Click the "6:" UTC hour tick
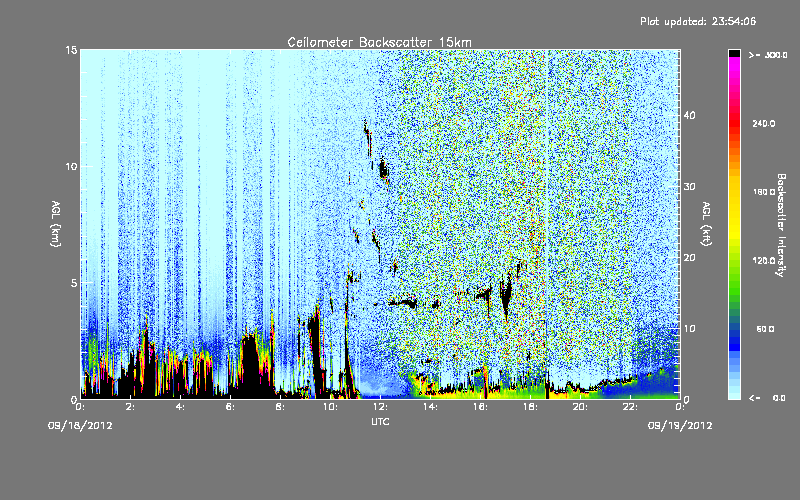 (x=230, y=407)
